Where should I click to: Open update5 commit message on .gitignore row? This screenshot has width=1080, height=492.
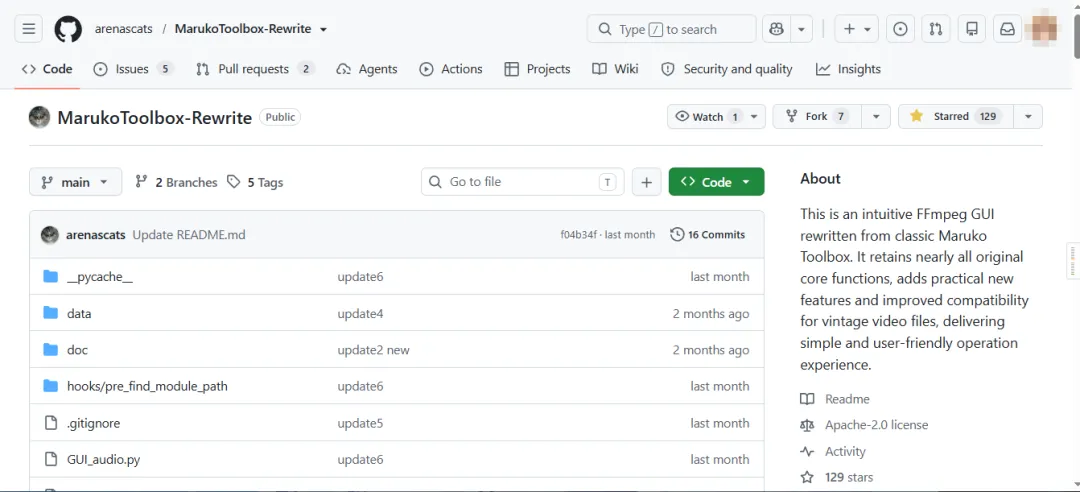(360, 423)
